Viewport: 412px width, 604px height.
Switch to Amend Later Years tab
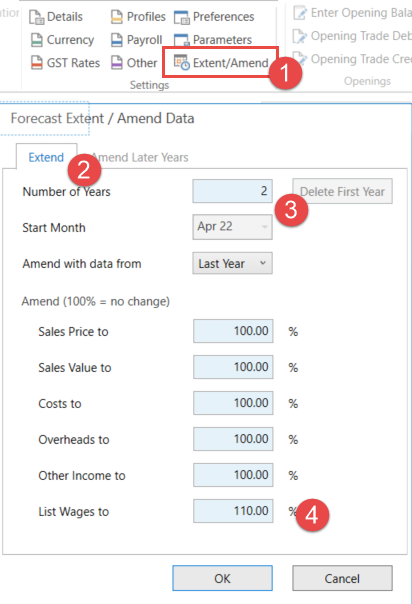(140, 157)
